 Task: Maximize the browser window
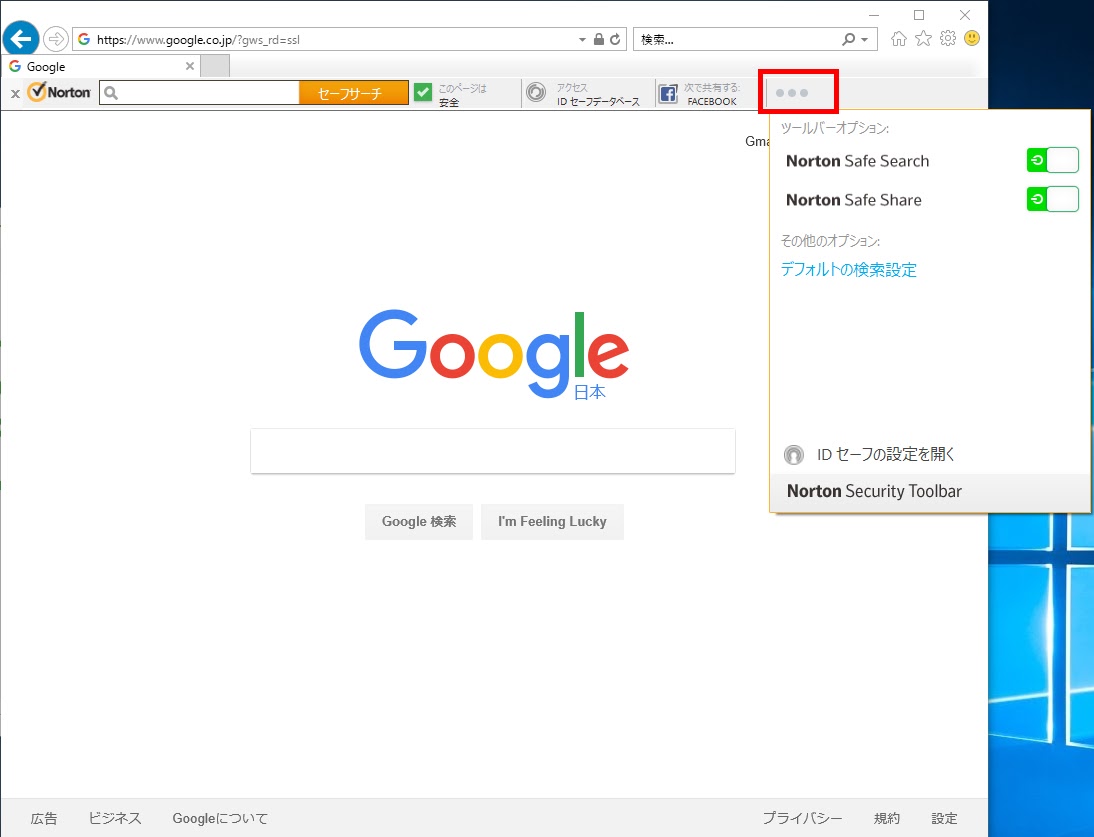pos(920,15)
